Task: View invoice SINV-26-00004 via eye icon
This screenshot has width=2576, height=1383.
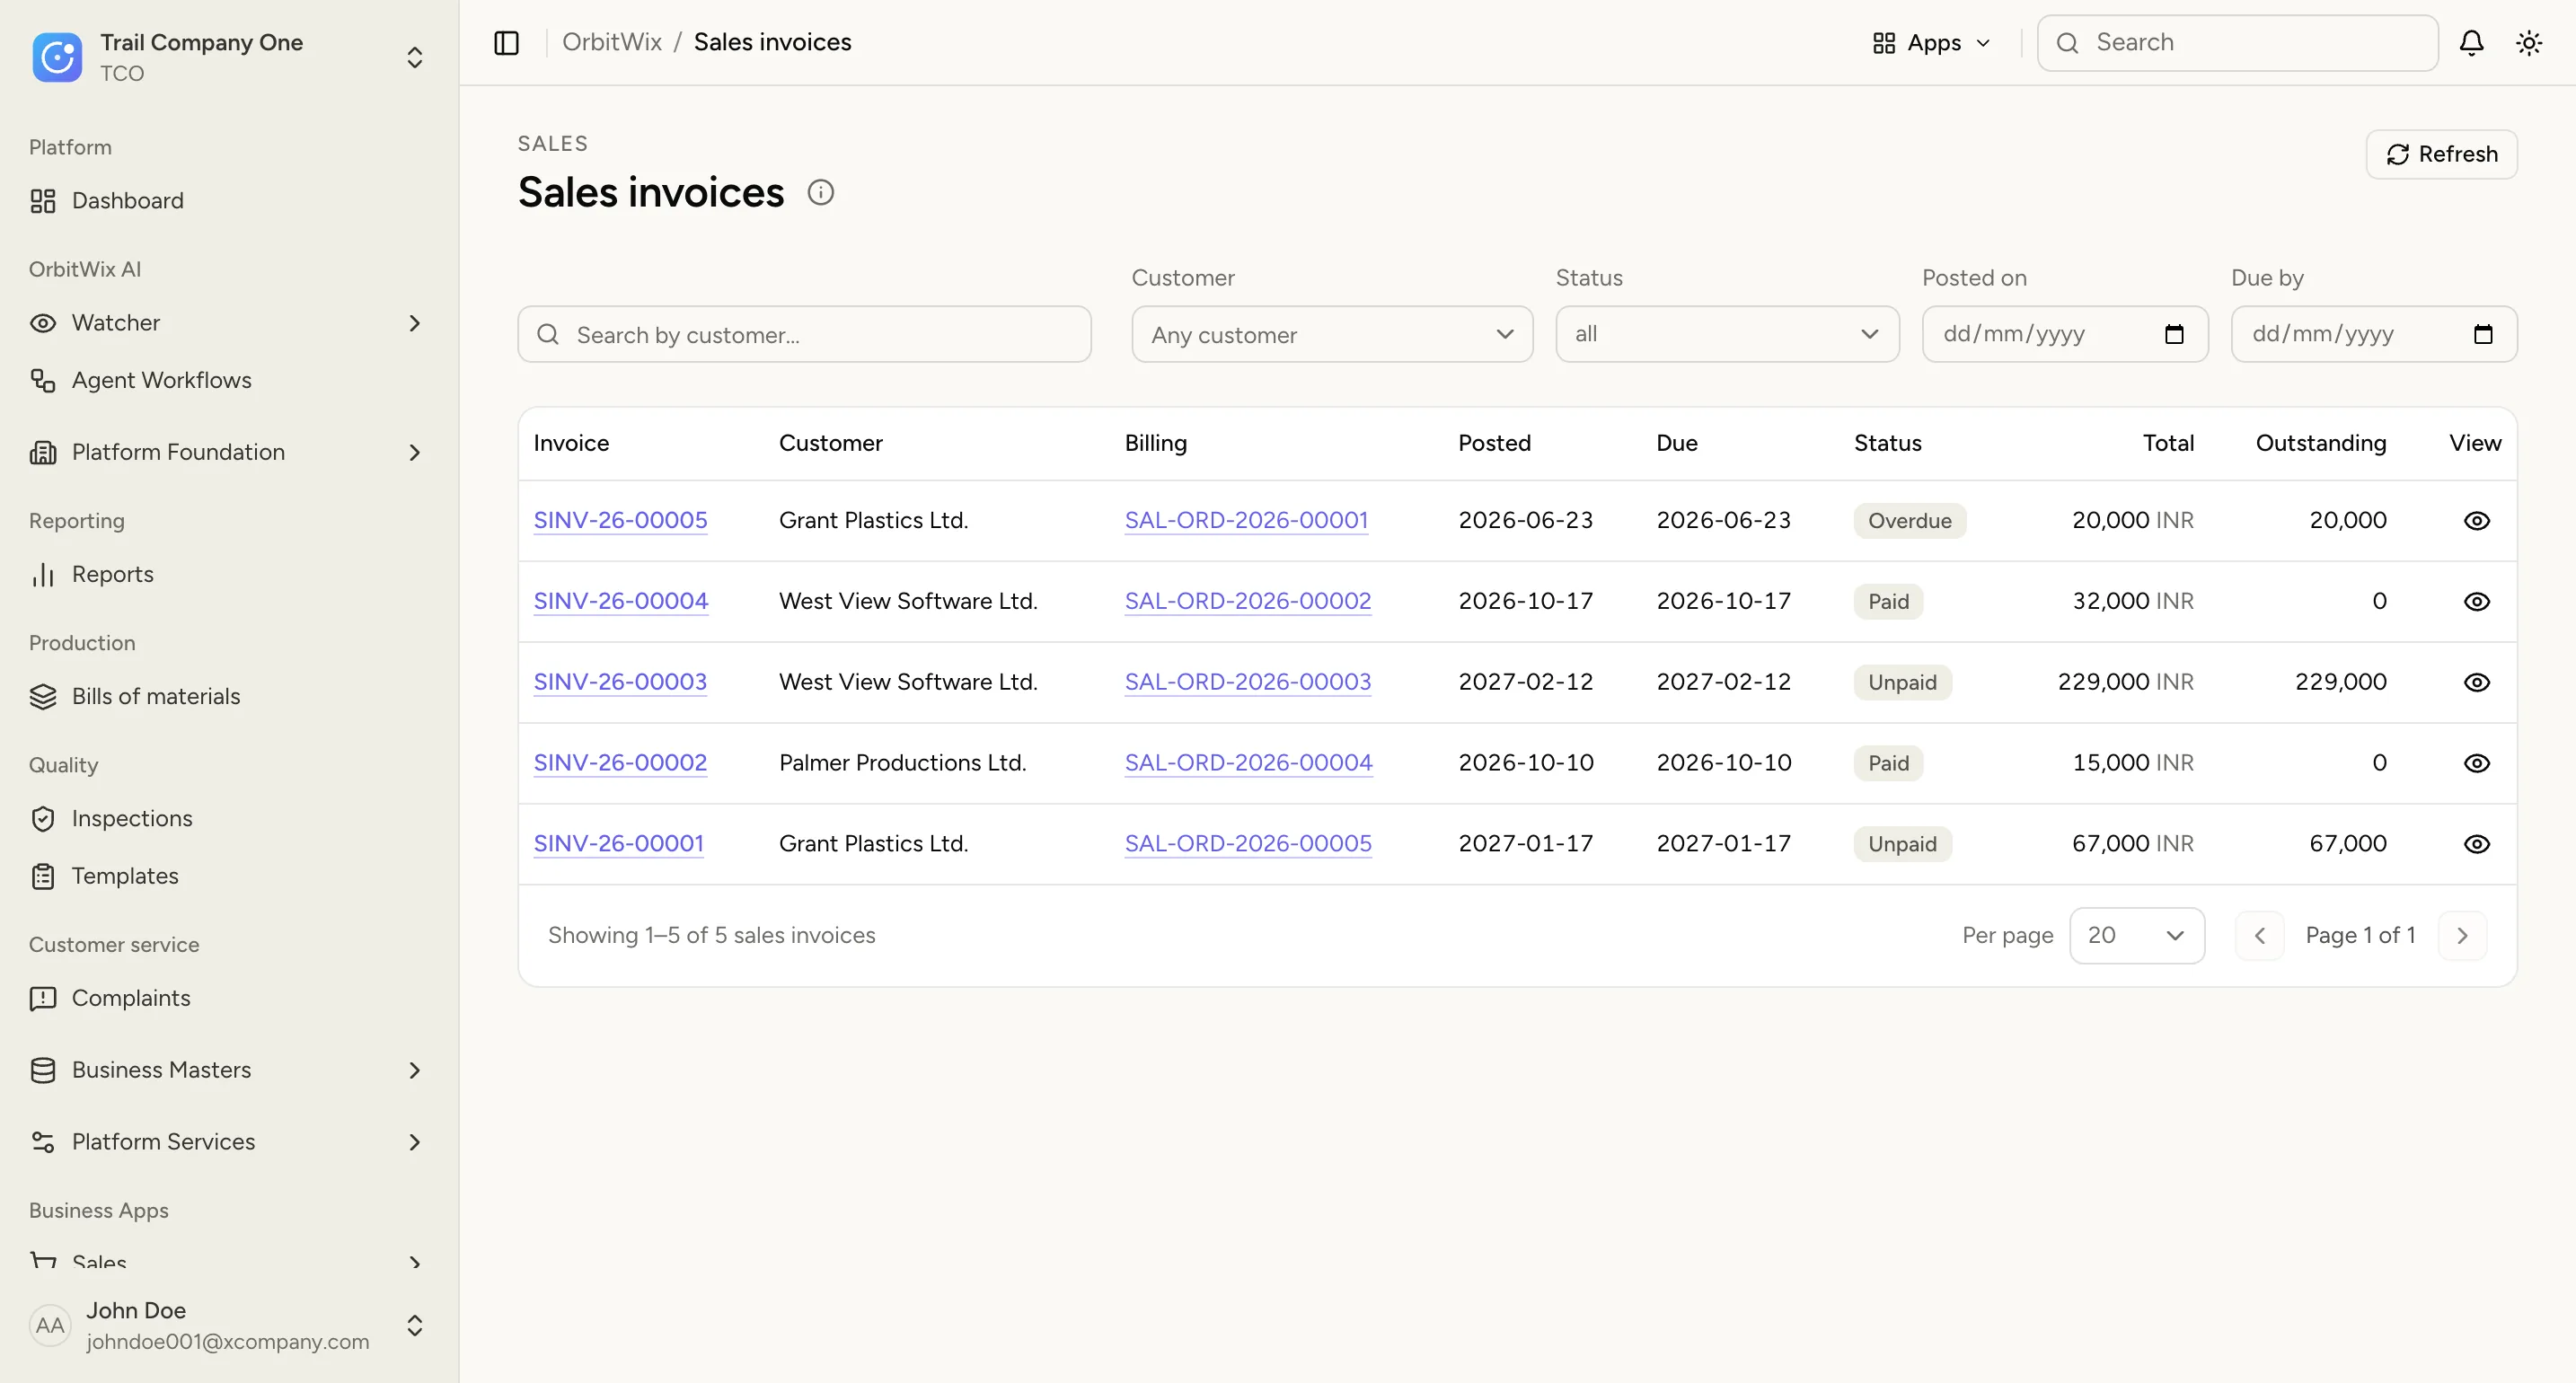Action: coord(2476,601)
